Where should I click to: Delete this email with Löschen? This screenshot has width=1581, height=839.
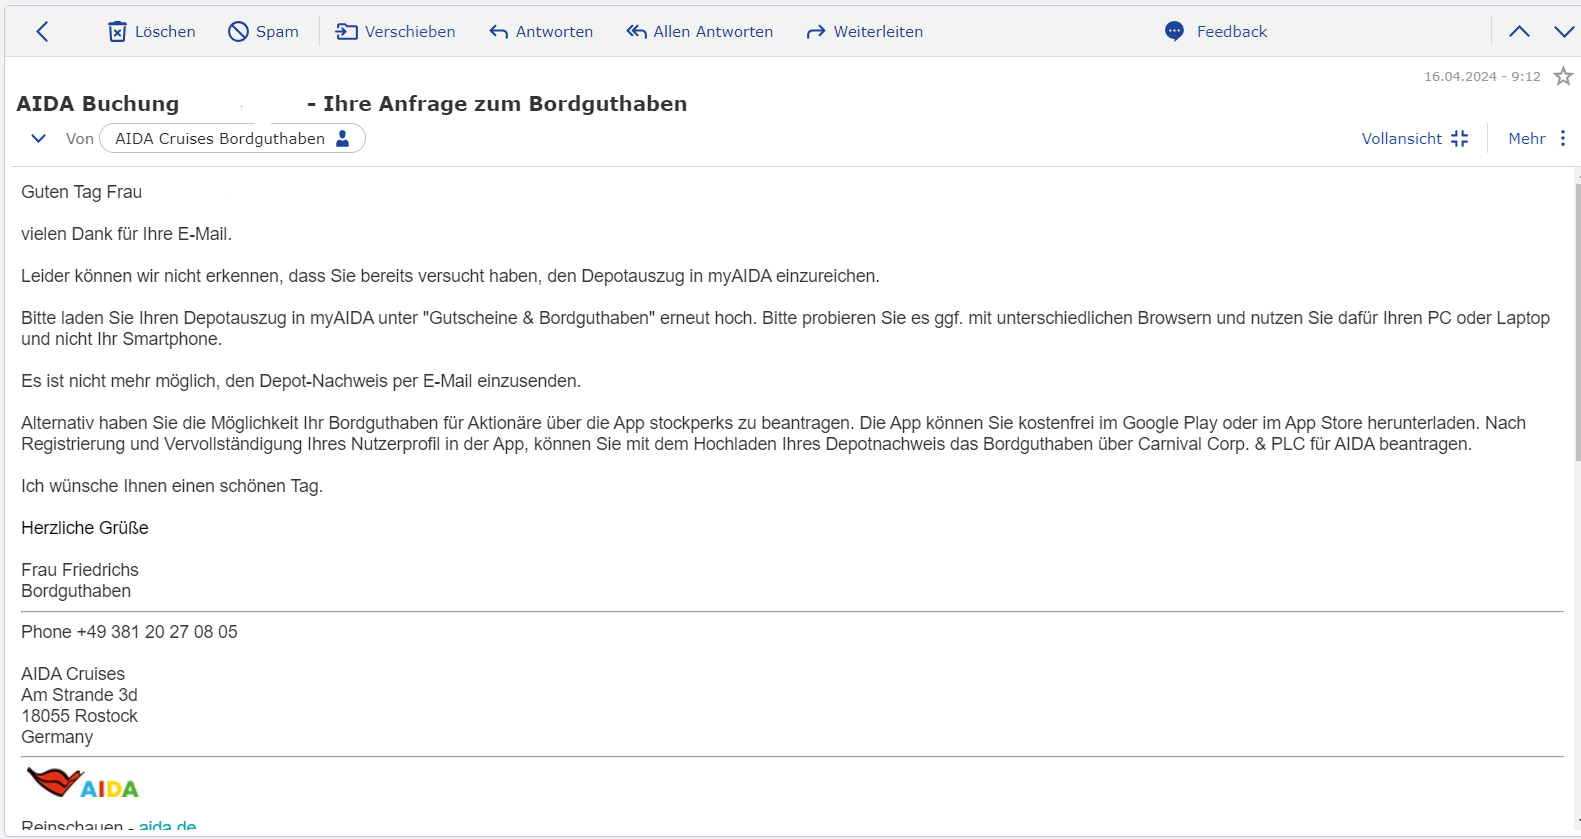click(152, 32)
